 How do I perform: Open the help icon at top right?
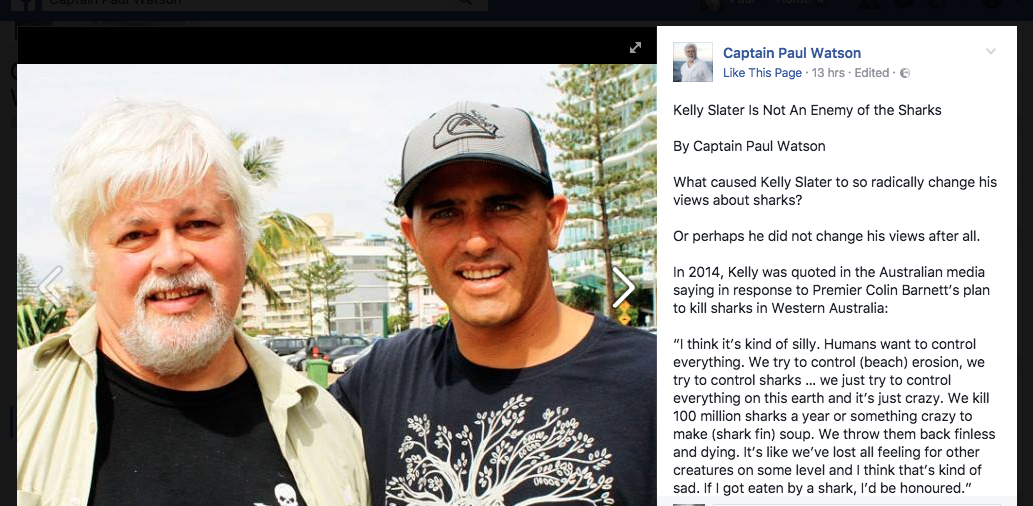(x=991, y=3)
